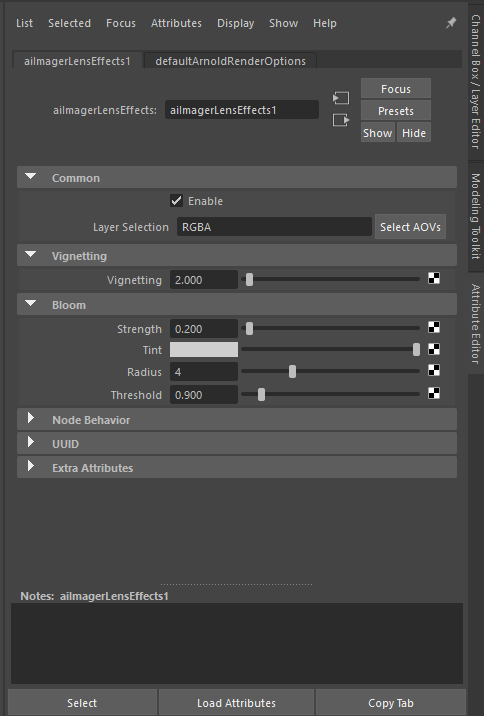
Task: Open the List menu
Action: point(24,23)
